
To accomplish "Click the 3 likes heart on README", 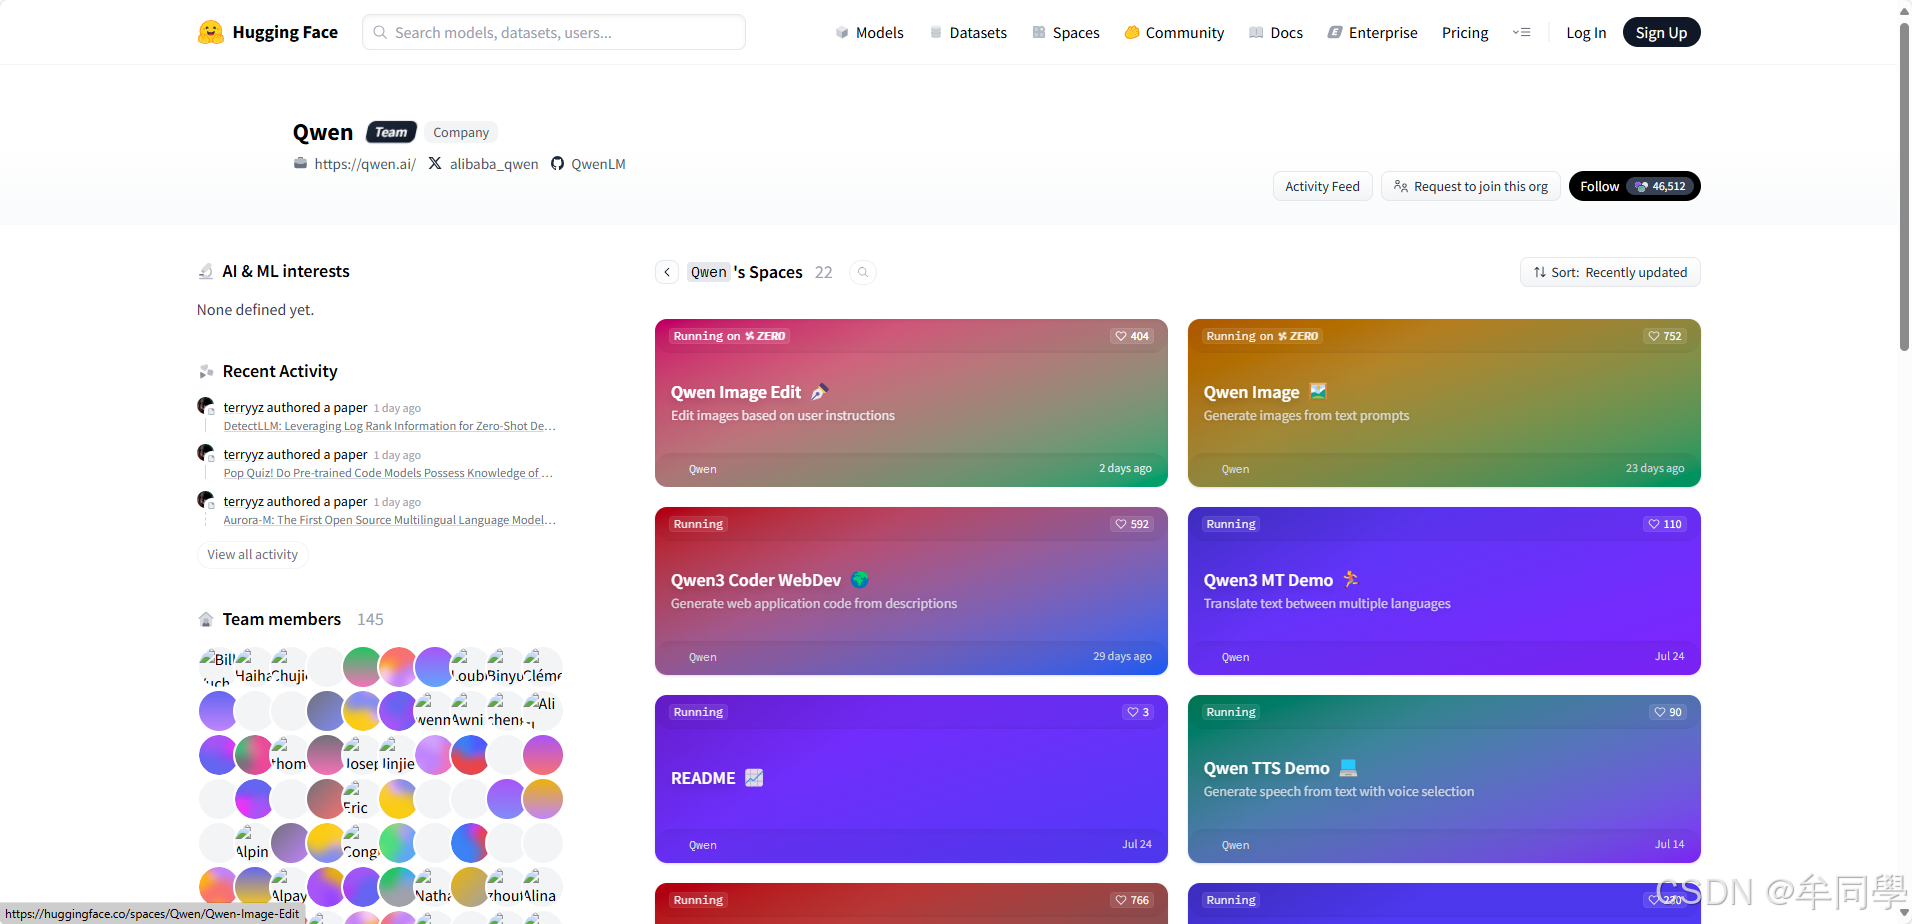I will (x=1138, y=712).
